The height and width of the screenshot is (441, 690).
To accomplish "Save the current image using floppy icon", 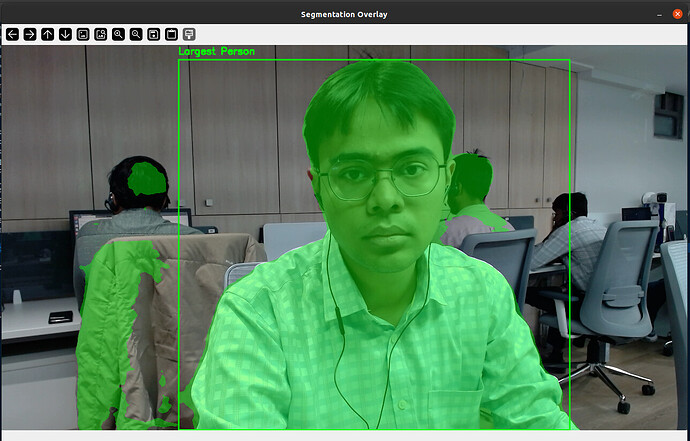I will [x=153, y=34].
